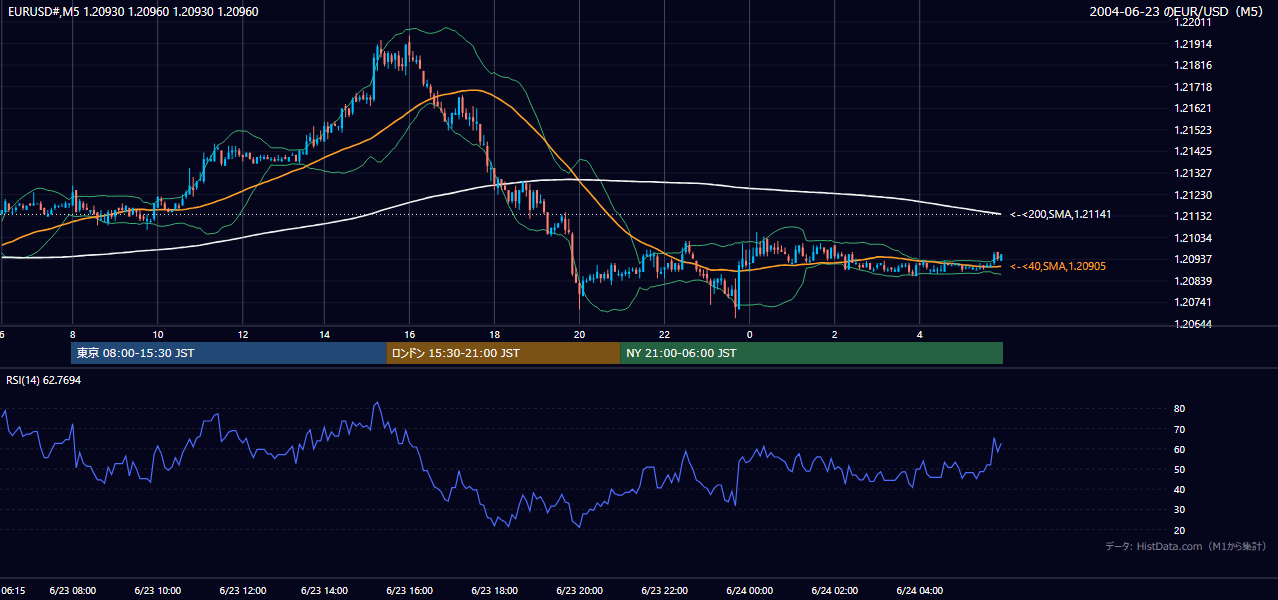The image size is (1278, 600).
Task: Select the NY 21:00-06:00 JST session bar
Action: tap(811, 353)
